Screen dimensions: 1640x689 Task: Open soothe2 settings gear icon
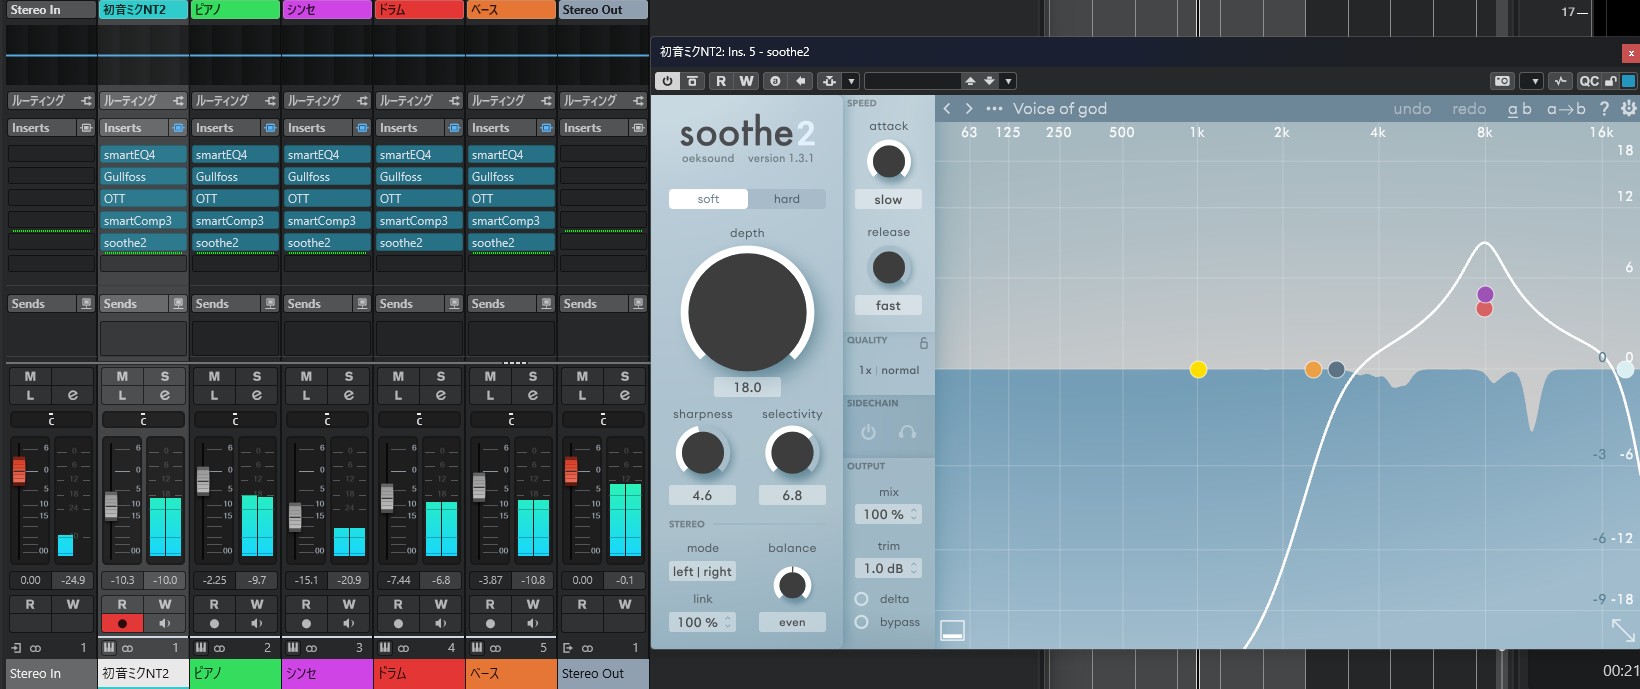point(1628,109)
